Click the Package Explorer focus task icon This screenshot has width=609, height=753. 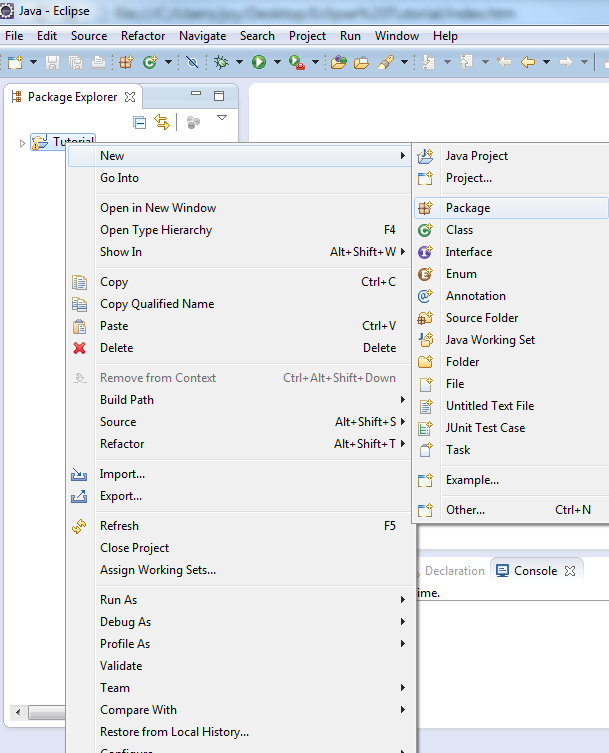[x=193, y=122]
